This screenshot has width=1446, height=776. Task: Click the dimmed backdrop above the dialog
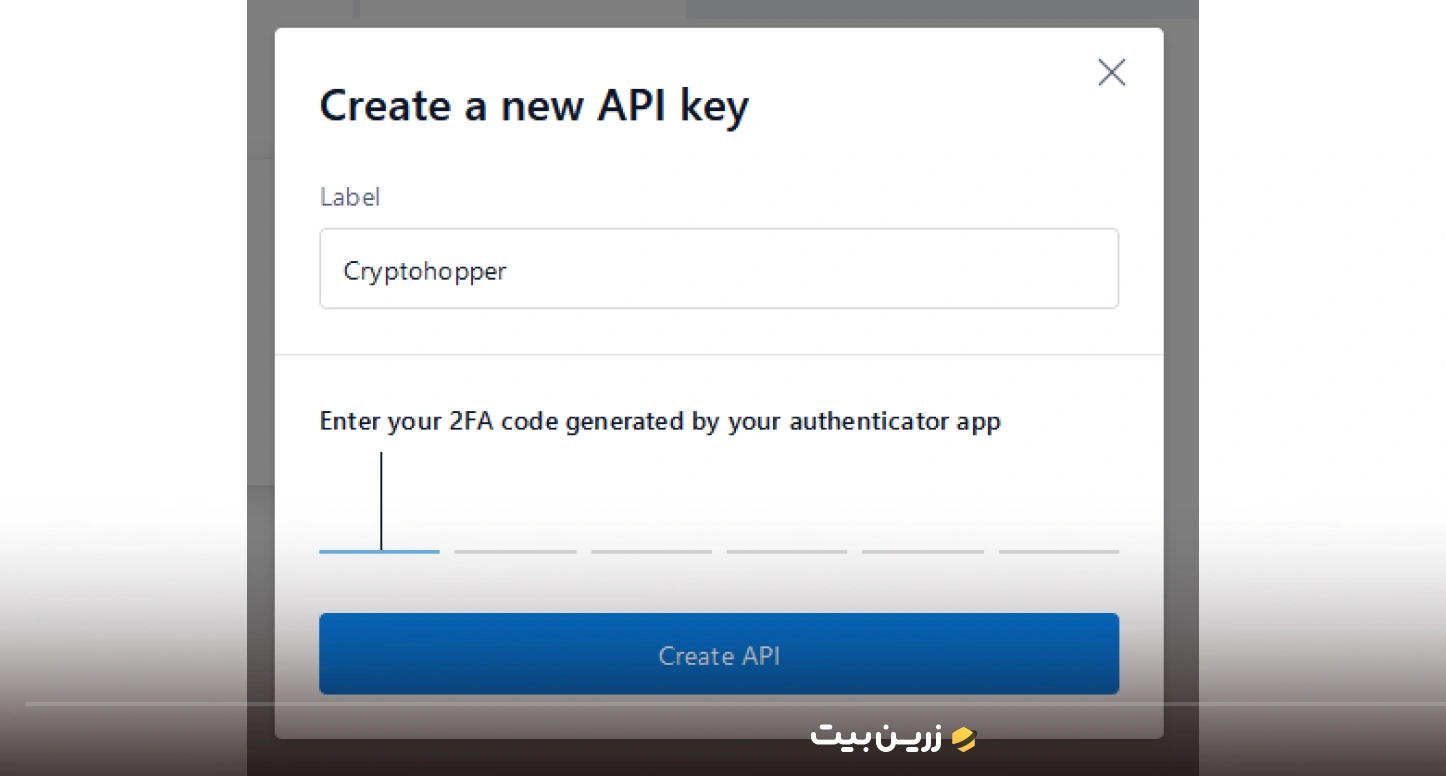pyautogui.click(x=719, y=13)
